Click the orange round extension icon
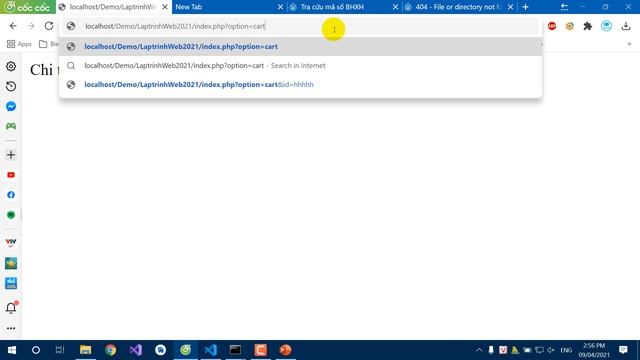 [570, 26]
